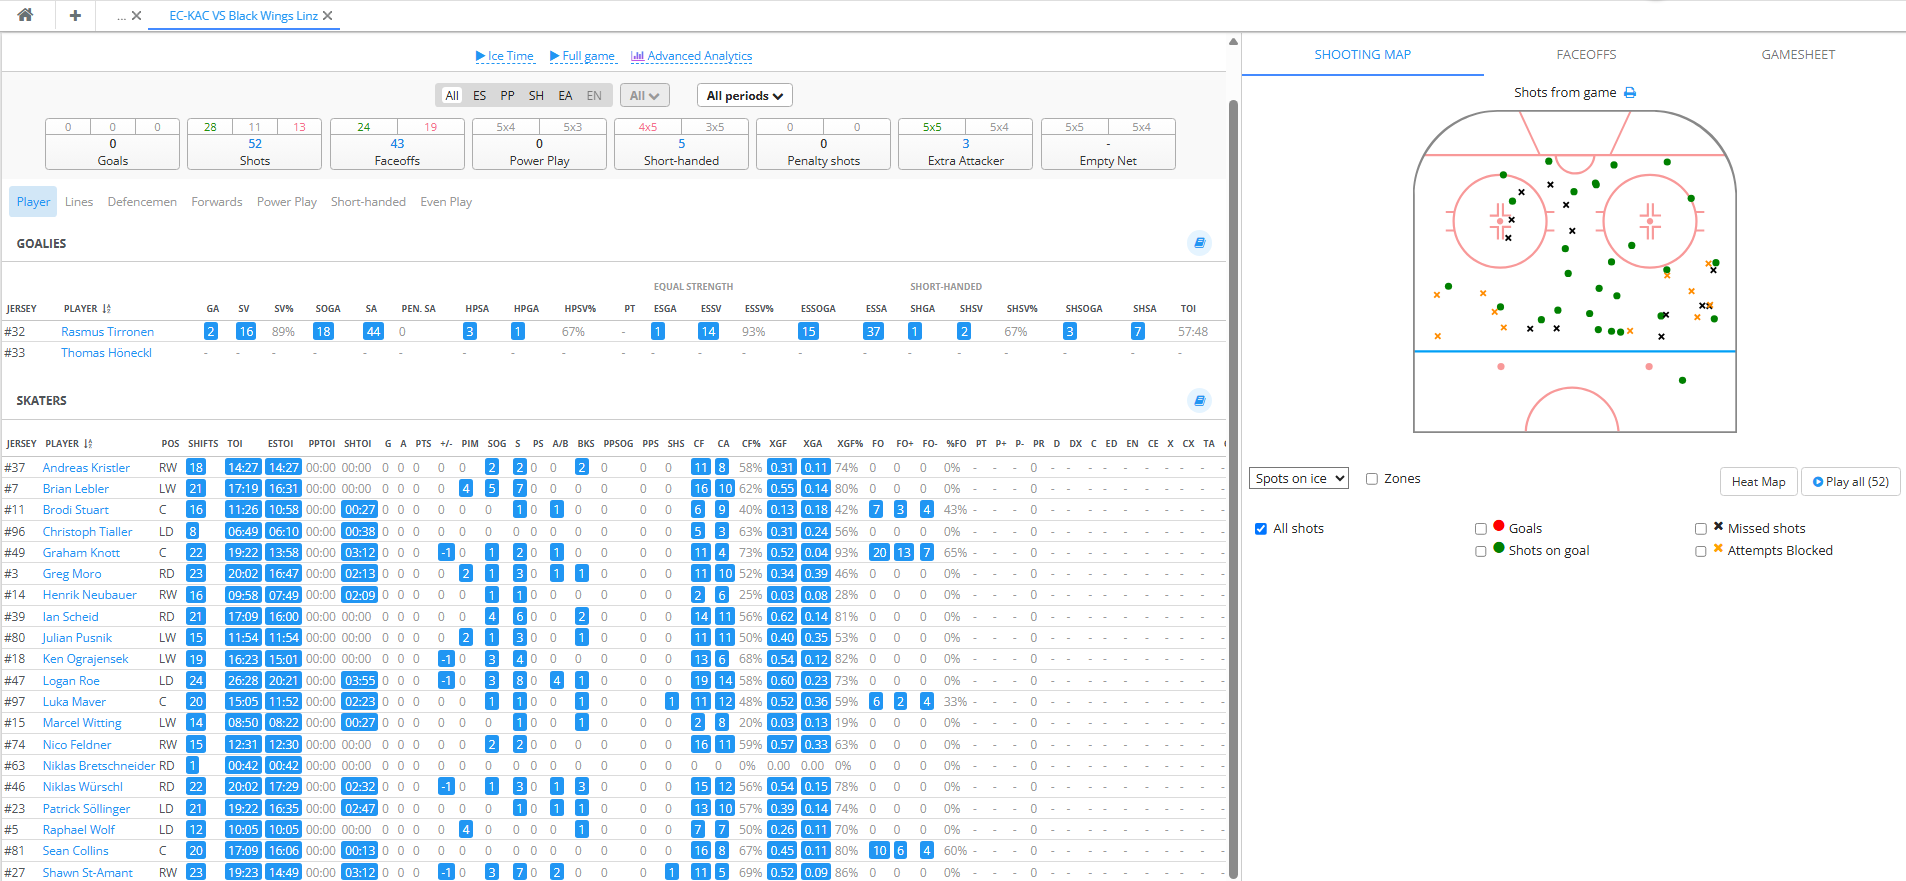Select the Defencemen tab
Image resolution: width=1906 pixels, height=881 pixels.
pyautogui.click(x=142, y=202)
